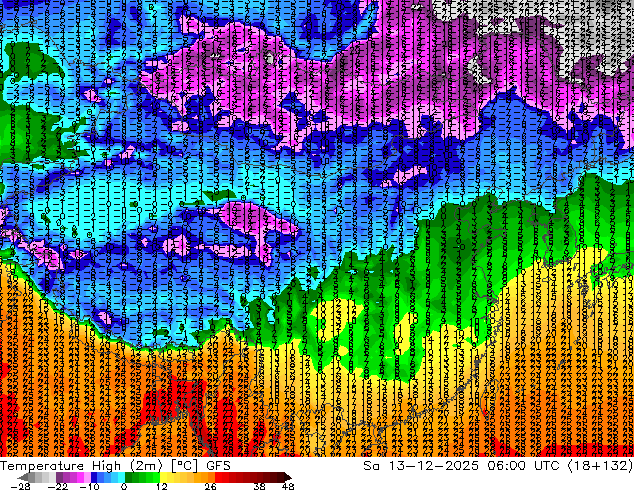The height and width of the screenshot is (490, 634).
Task: Click the '12' value on the color scale
Action: tap(162, 486)
